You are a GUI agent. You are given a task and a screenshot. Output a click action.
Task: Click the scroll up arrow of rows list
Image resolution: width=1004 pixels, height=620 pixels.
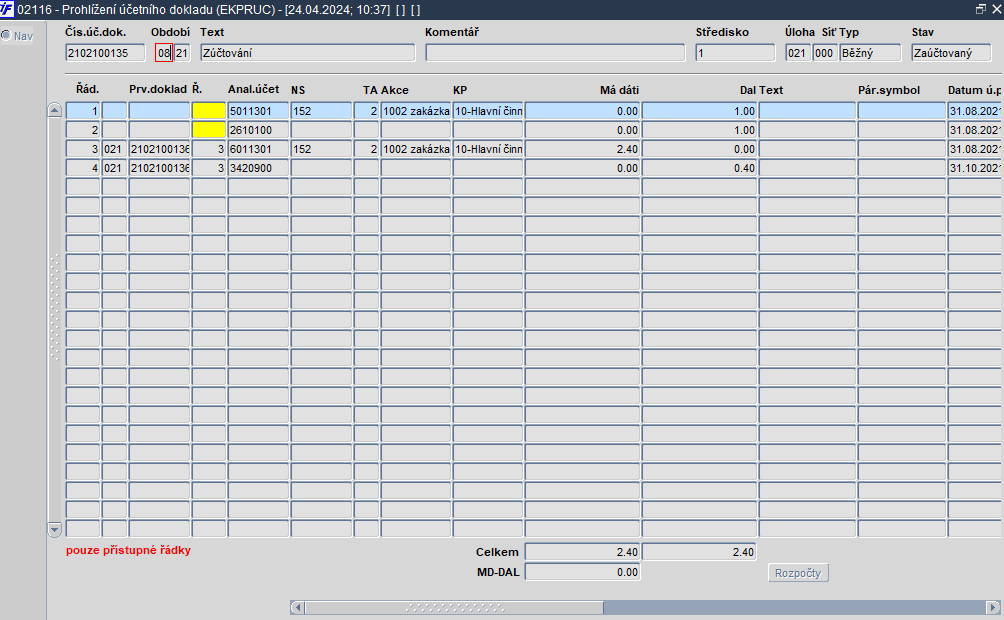54,110
